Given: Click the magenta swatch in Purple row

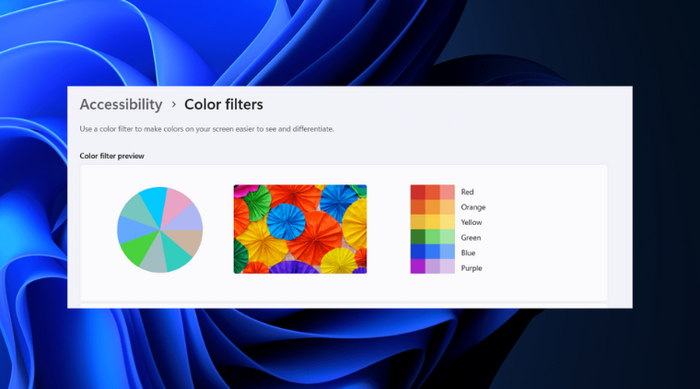Looking at the screenshot, I should 418,266.
